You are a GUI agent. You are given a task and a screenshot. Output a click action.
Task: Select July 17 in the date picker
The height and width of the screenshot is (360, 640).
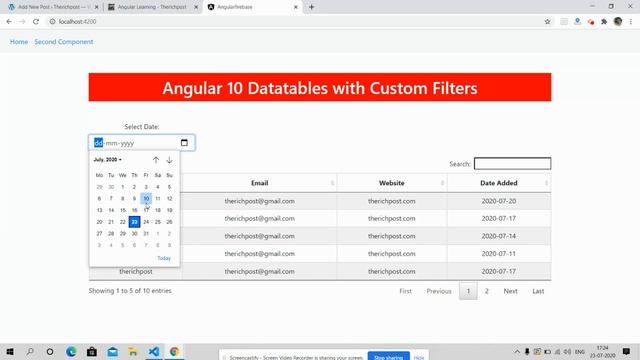146,210
